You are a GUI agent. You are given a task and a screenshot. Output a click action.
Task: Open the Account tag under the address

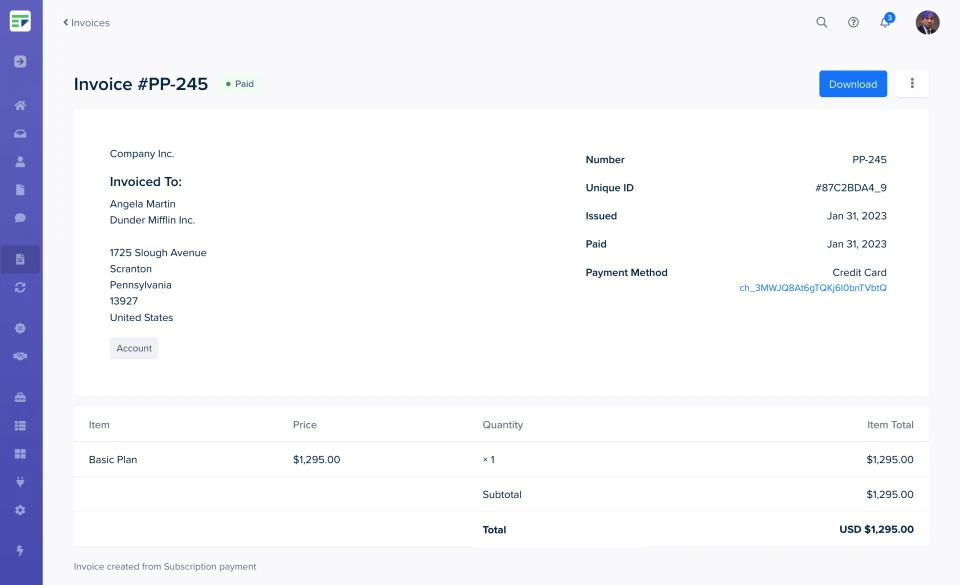click(133, 348)
